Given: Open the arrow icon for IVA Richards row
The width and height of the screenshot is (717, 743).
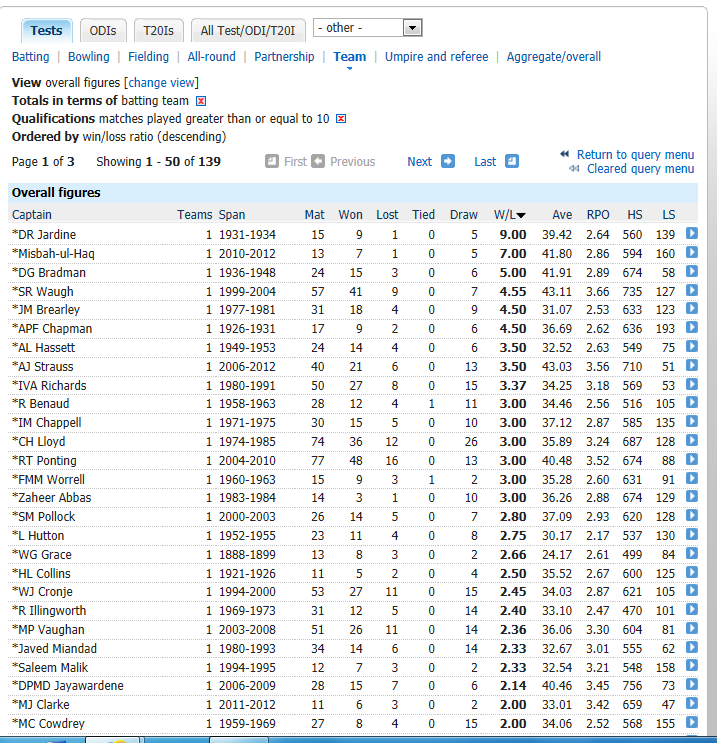Looking at the screenshot, I should point(692,384).
